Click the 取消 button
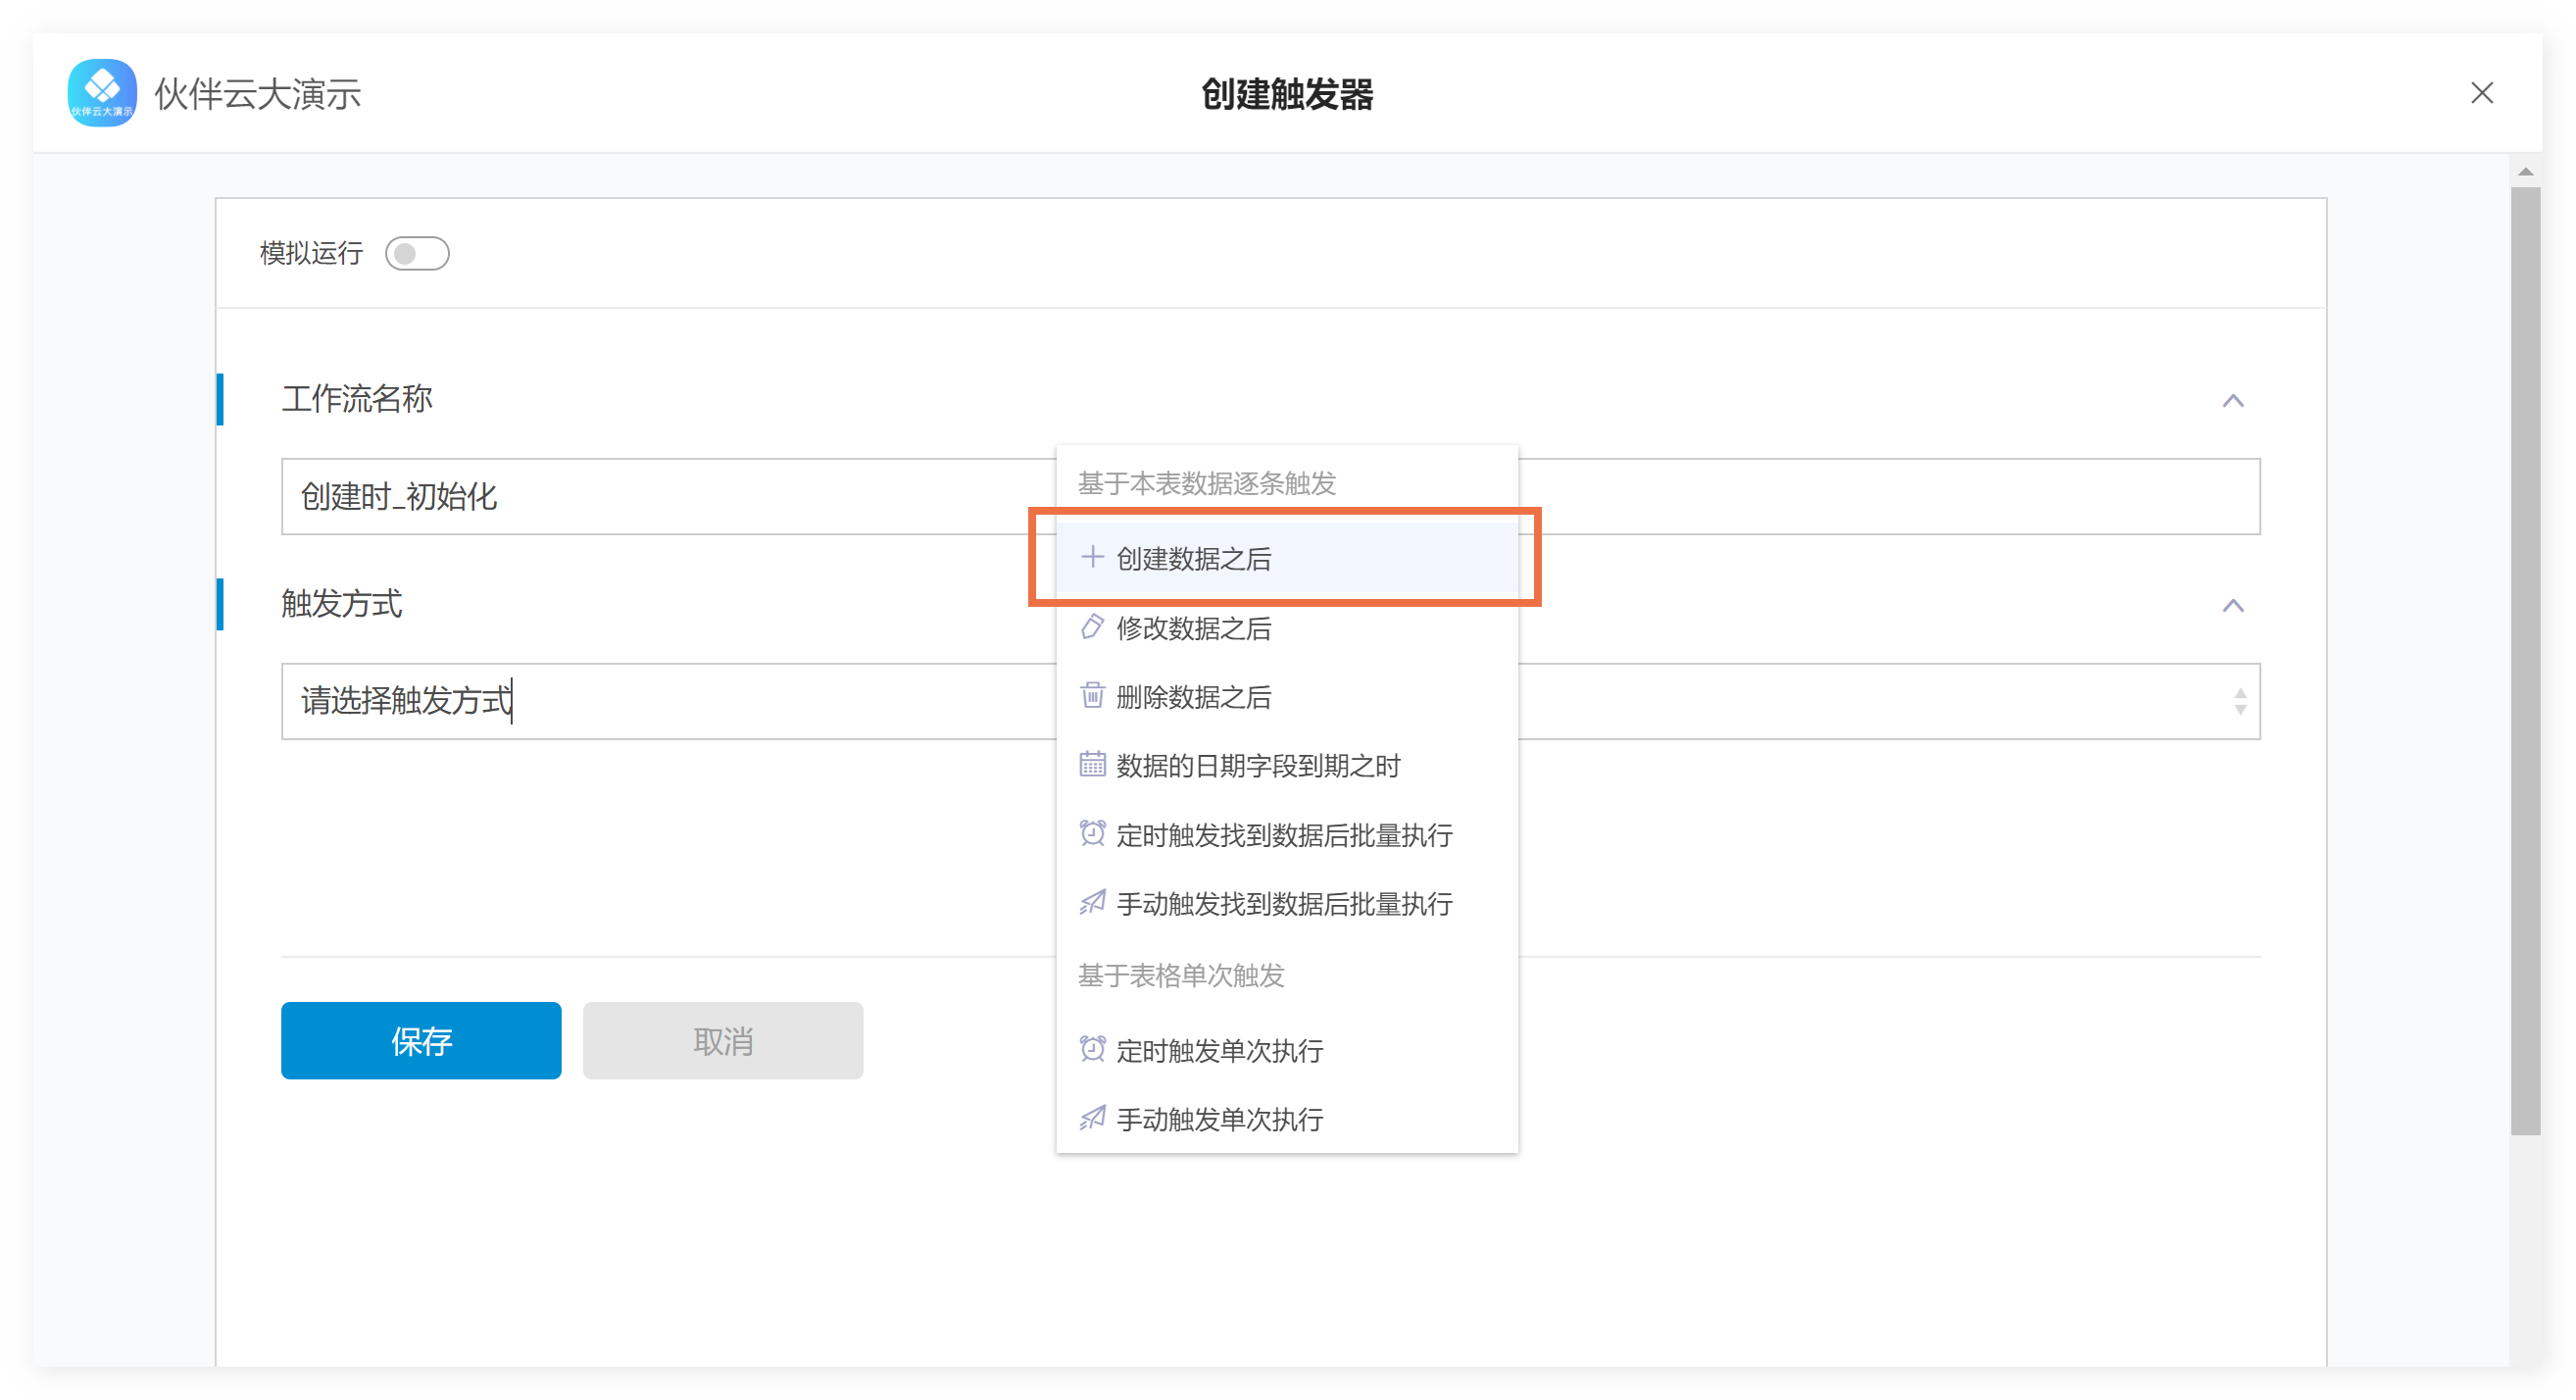2576x1400 pixels. coord(723,1041)
